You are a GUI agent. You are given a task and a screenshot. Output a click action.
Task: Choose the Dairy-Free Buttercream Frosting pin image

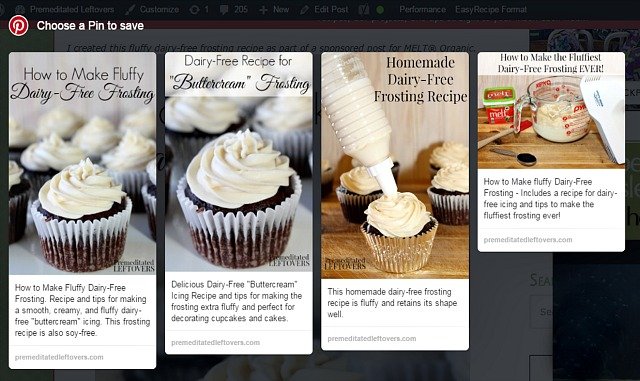239,162
